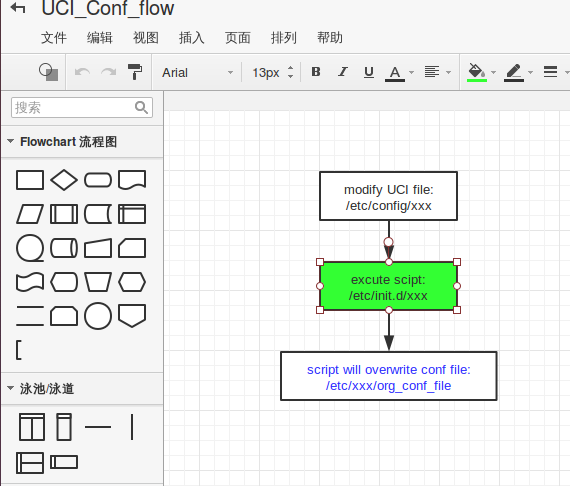Select the format painter roller icon
This screenshot has height=486, width=570.
point(135,72)
